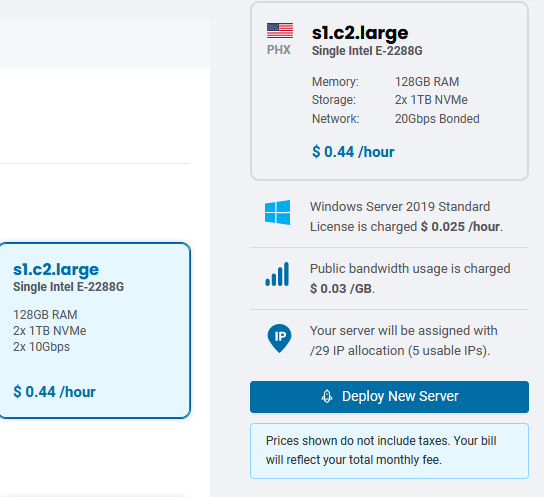Click the 128GB RAM memory value in the summary
Viewport: 544px width, 497px height.
[427, 82]
